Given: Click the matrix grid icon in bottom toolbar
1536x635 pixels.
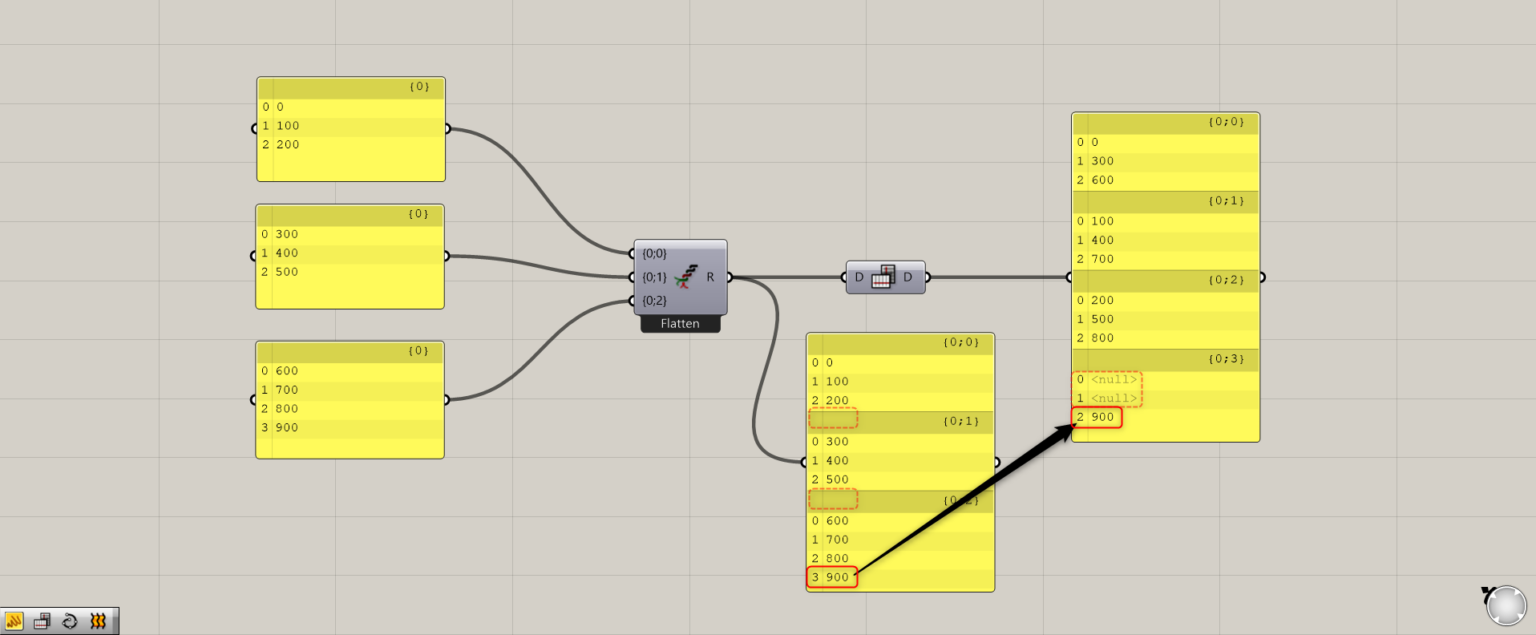Looking at the screenshot, I should [x=42, y=621].
